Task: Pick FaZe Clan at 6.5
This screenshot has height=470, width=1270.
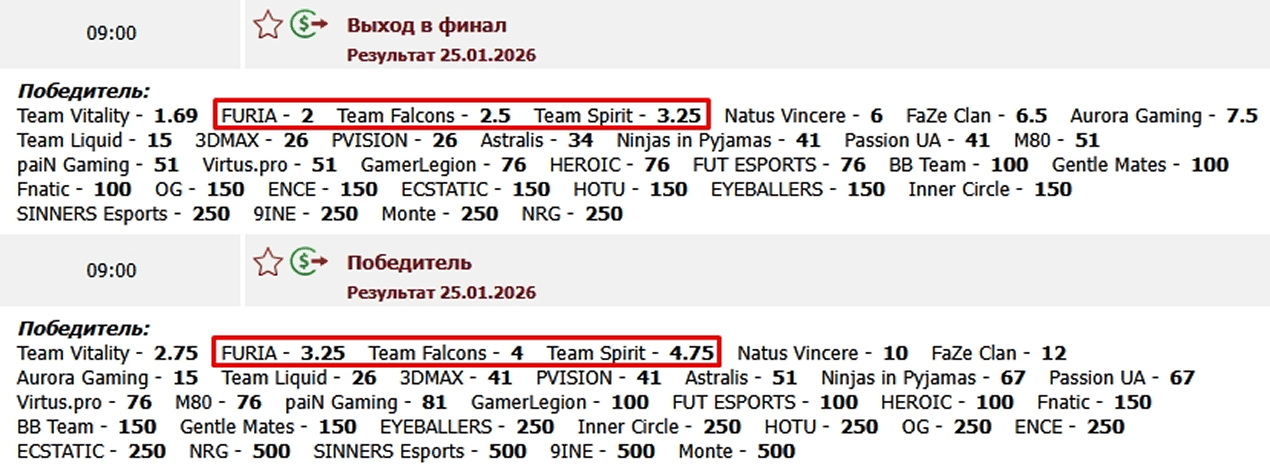Action: click(1031, 115)
